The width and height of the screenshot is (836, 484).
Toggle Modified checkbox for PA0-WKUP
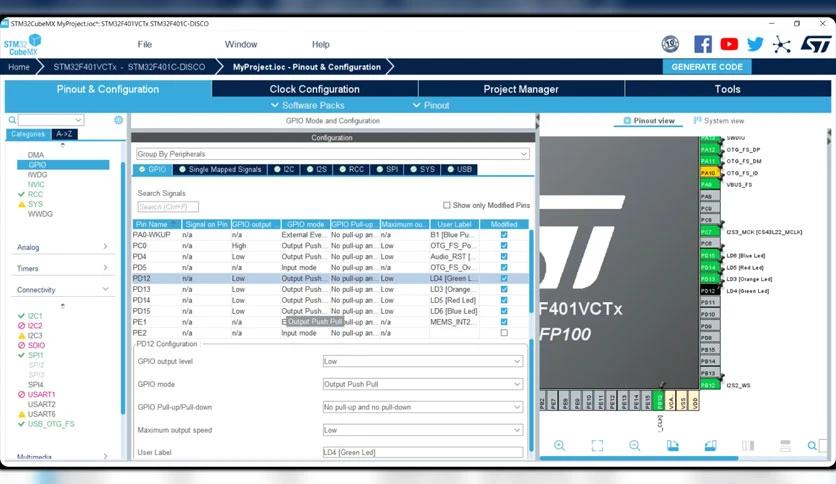click(x=504, y=235)
